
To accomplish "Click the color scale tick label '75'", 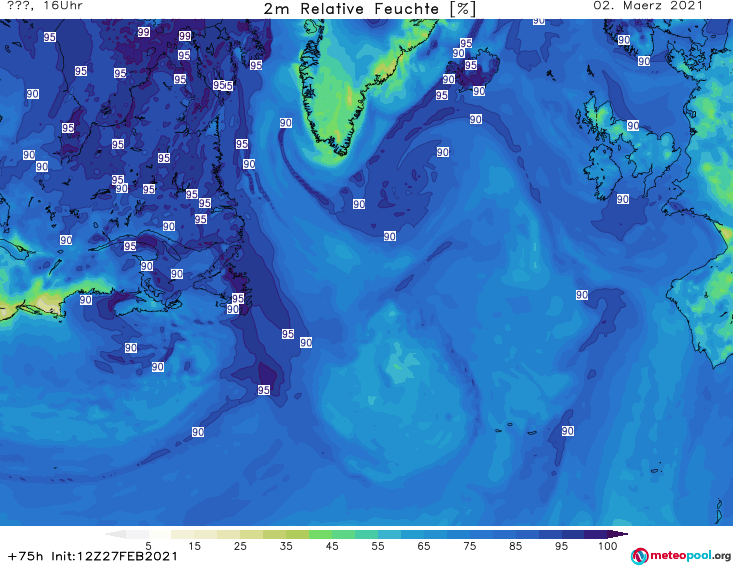I will point(469,546).
